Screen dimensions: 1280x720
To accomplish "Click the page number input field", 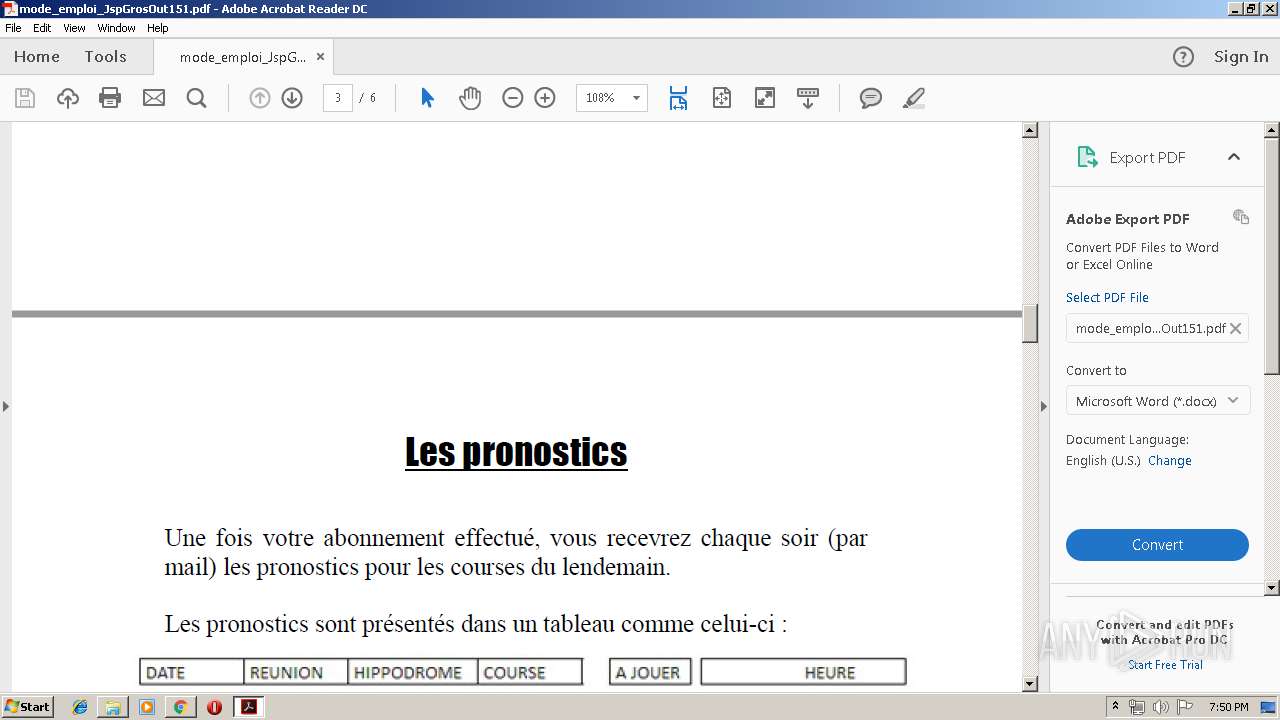I will (x=338, y=98).
